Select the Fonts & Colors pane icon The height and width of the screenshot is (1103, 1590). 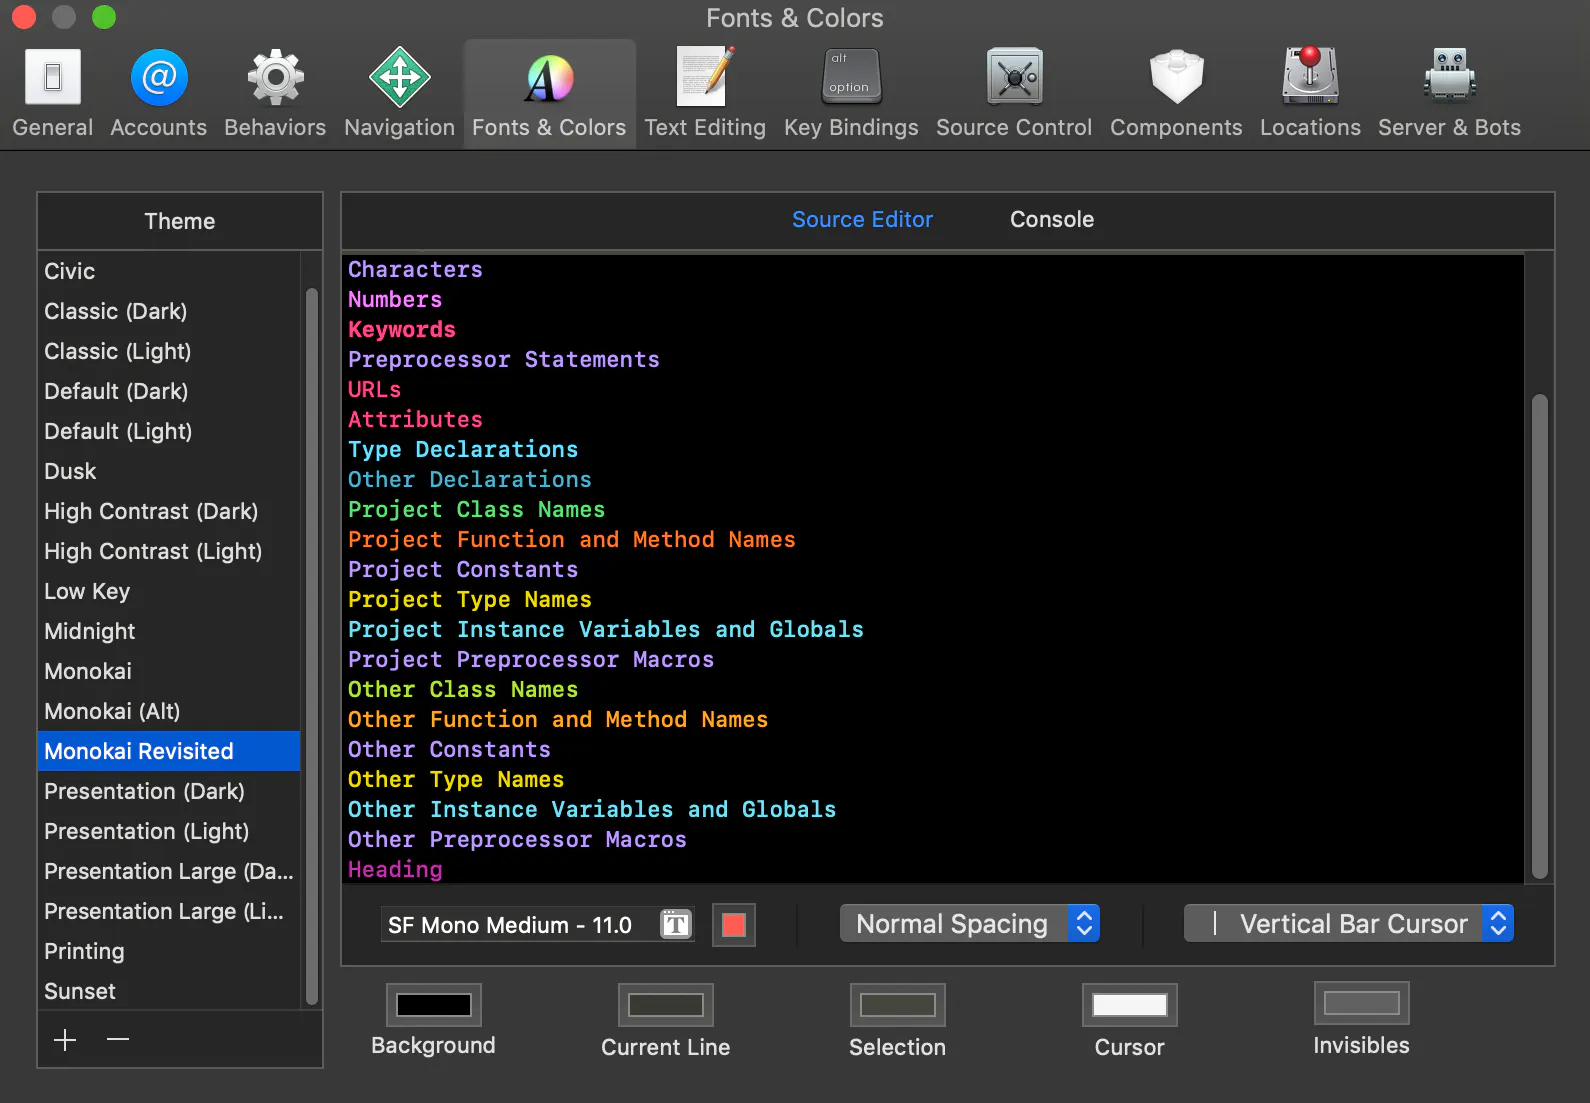(x=549, y=92)
